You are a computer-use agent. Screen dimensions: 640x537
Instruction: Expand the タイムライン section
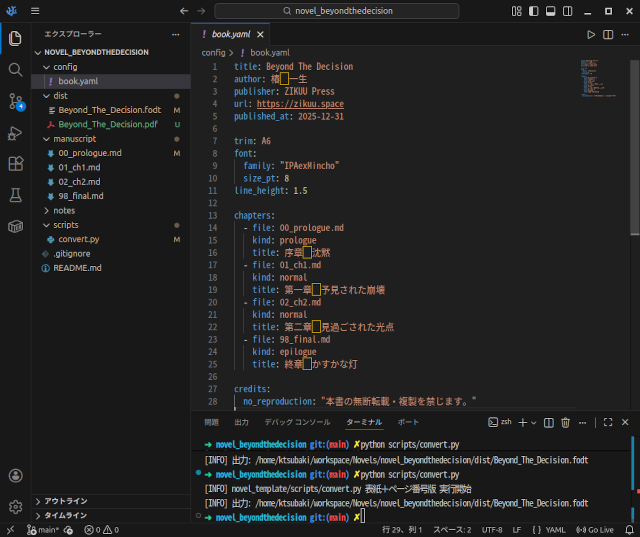(x=65, y=515)
